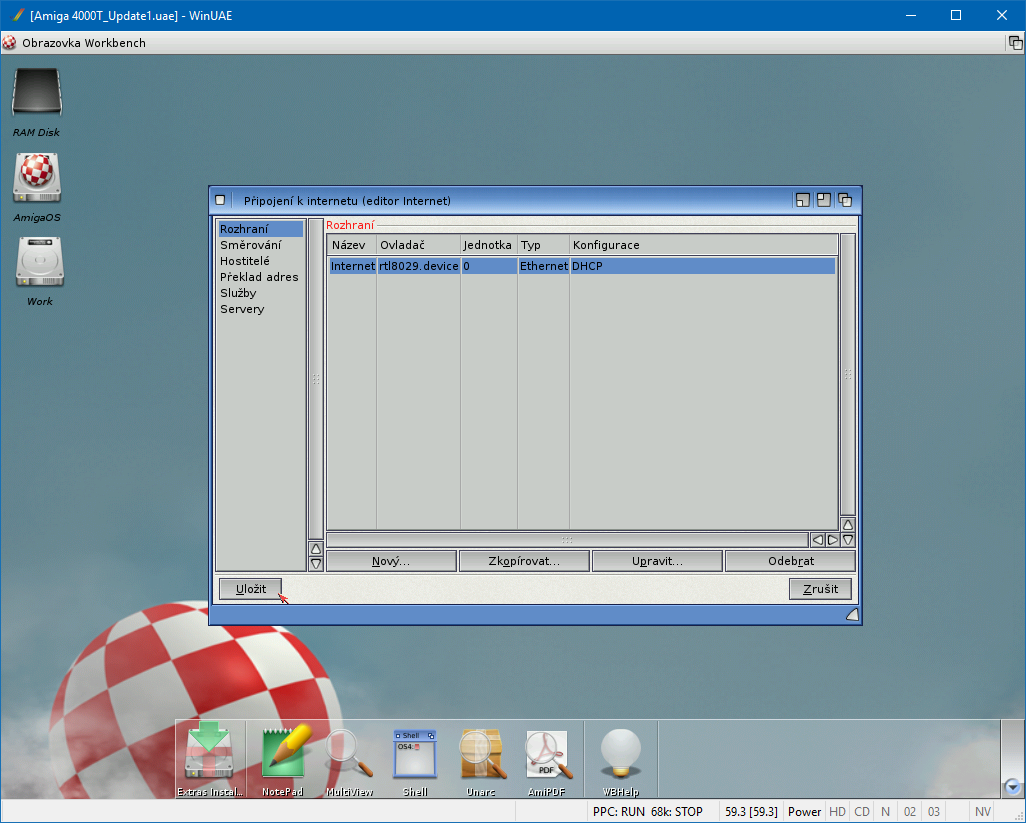Open the Work drive icon
Screen dimensions: 1026x823
pos(39,263)
